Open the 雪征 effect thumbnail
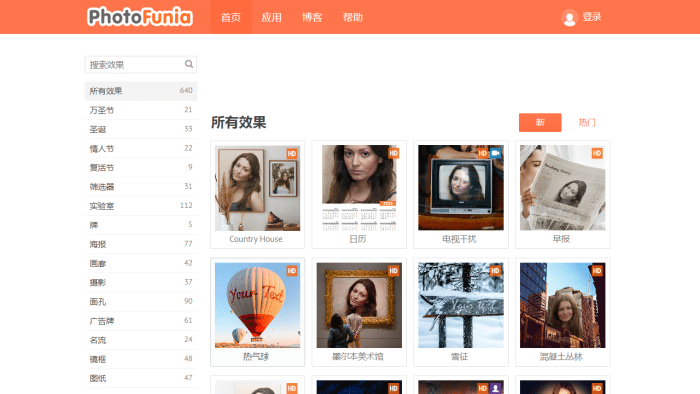The width and height of the screenshot is (700, 394). coord(461,305)
